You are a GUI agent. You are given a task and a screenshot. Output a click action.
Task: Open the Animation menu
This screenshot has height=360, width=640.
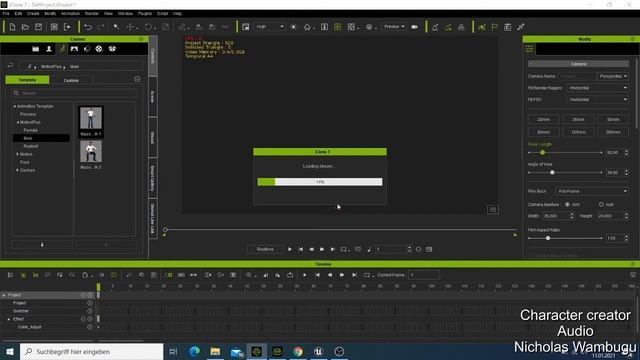[71, 13]
